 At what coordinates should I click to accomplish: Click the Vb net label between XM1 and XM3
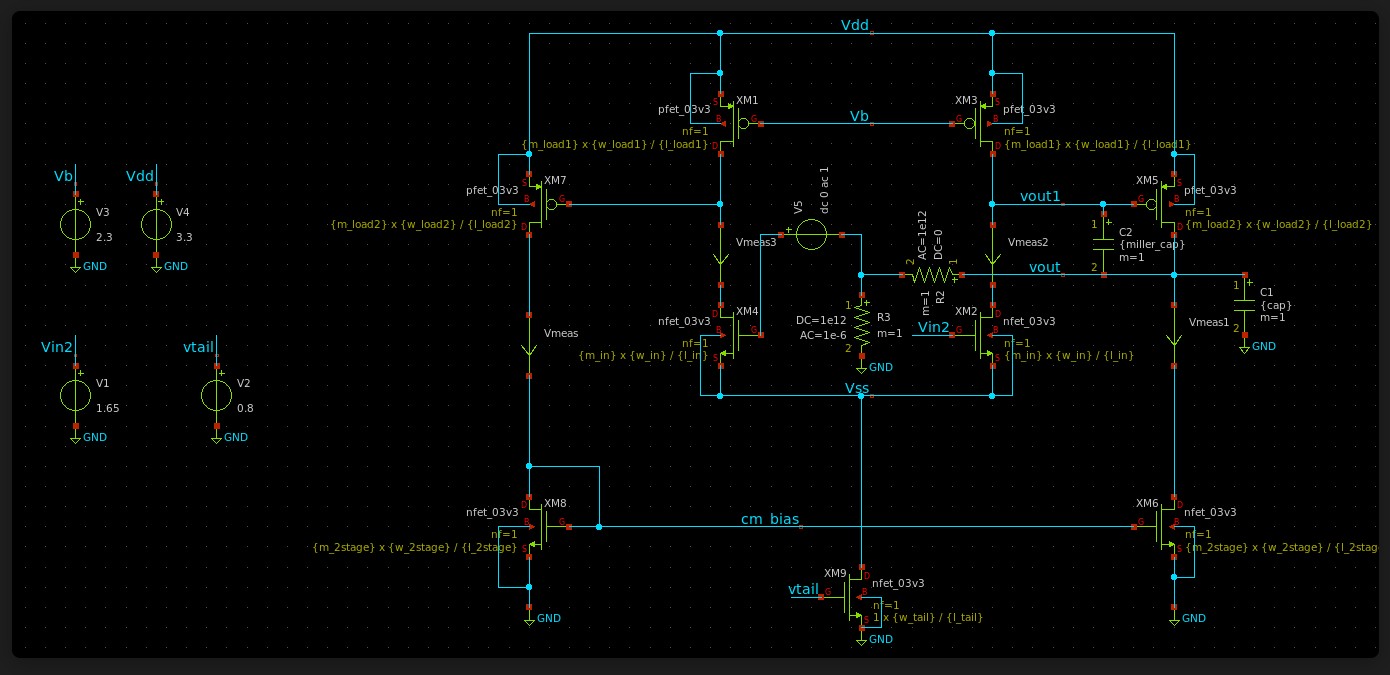[x=860, y=117]
